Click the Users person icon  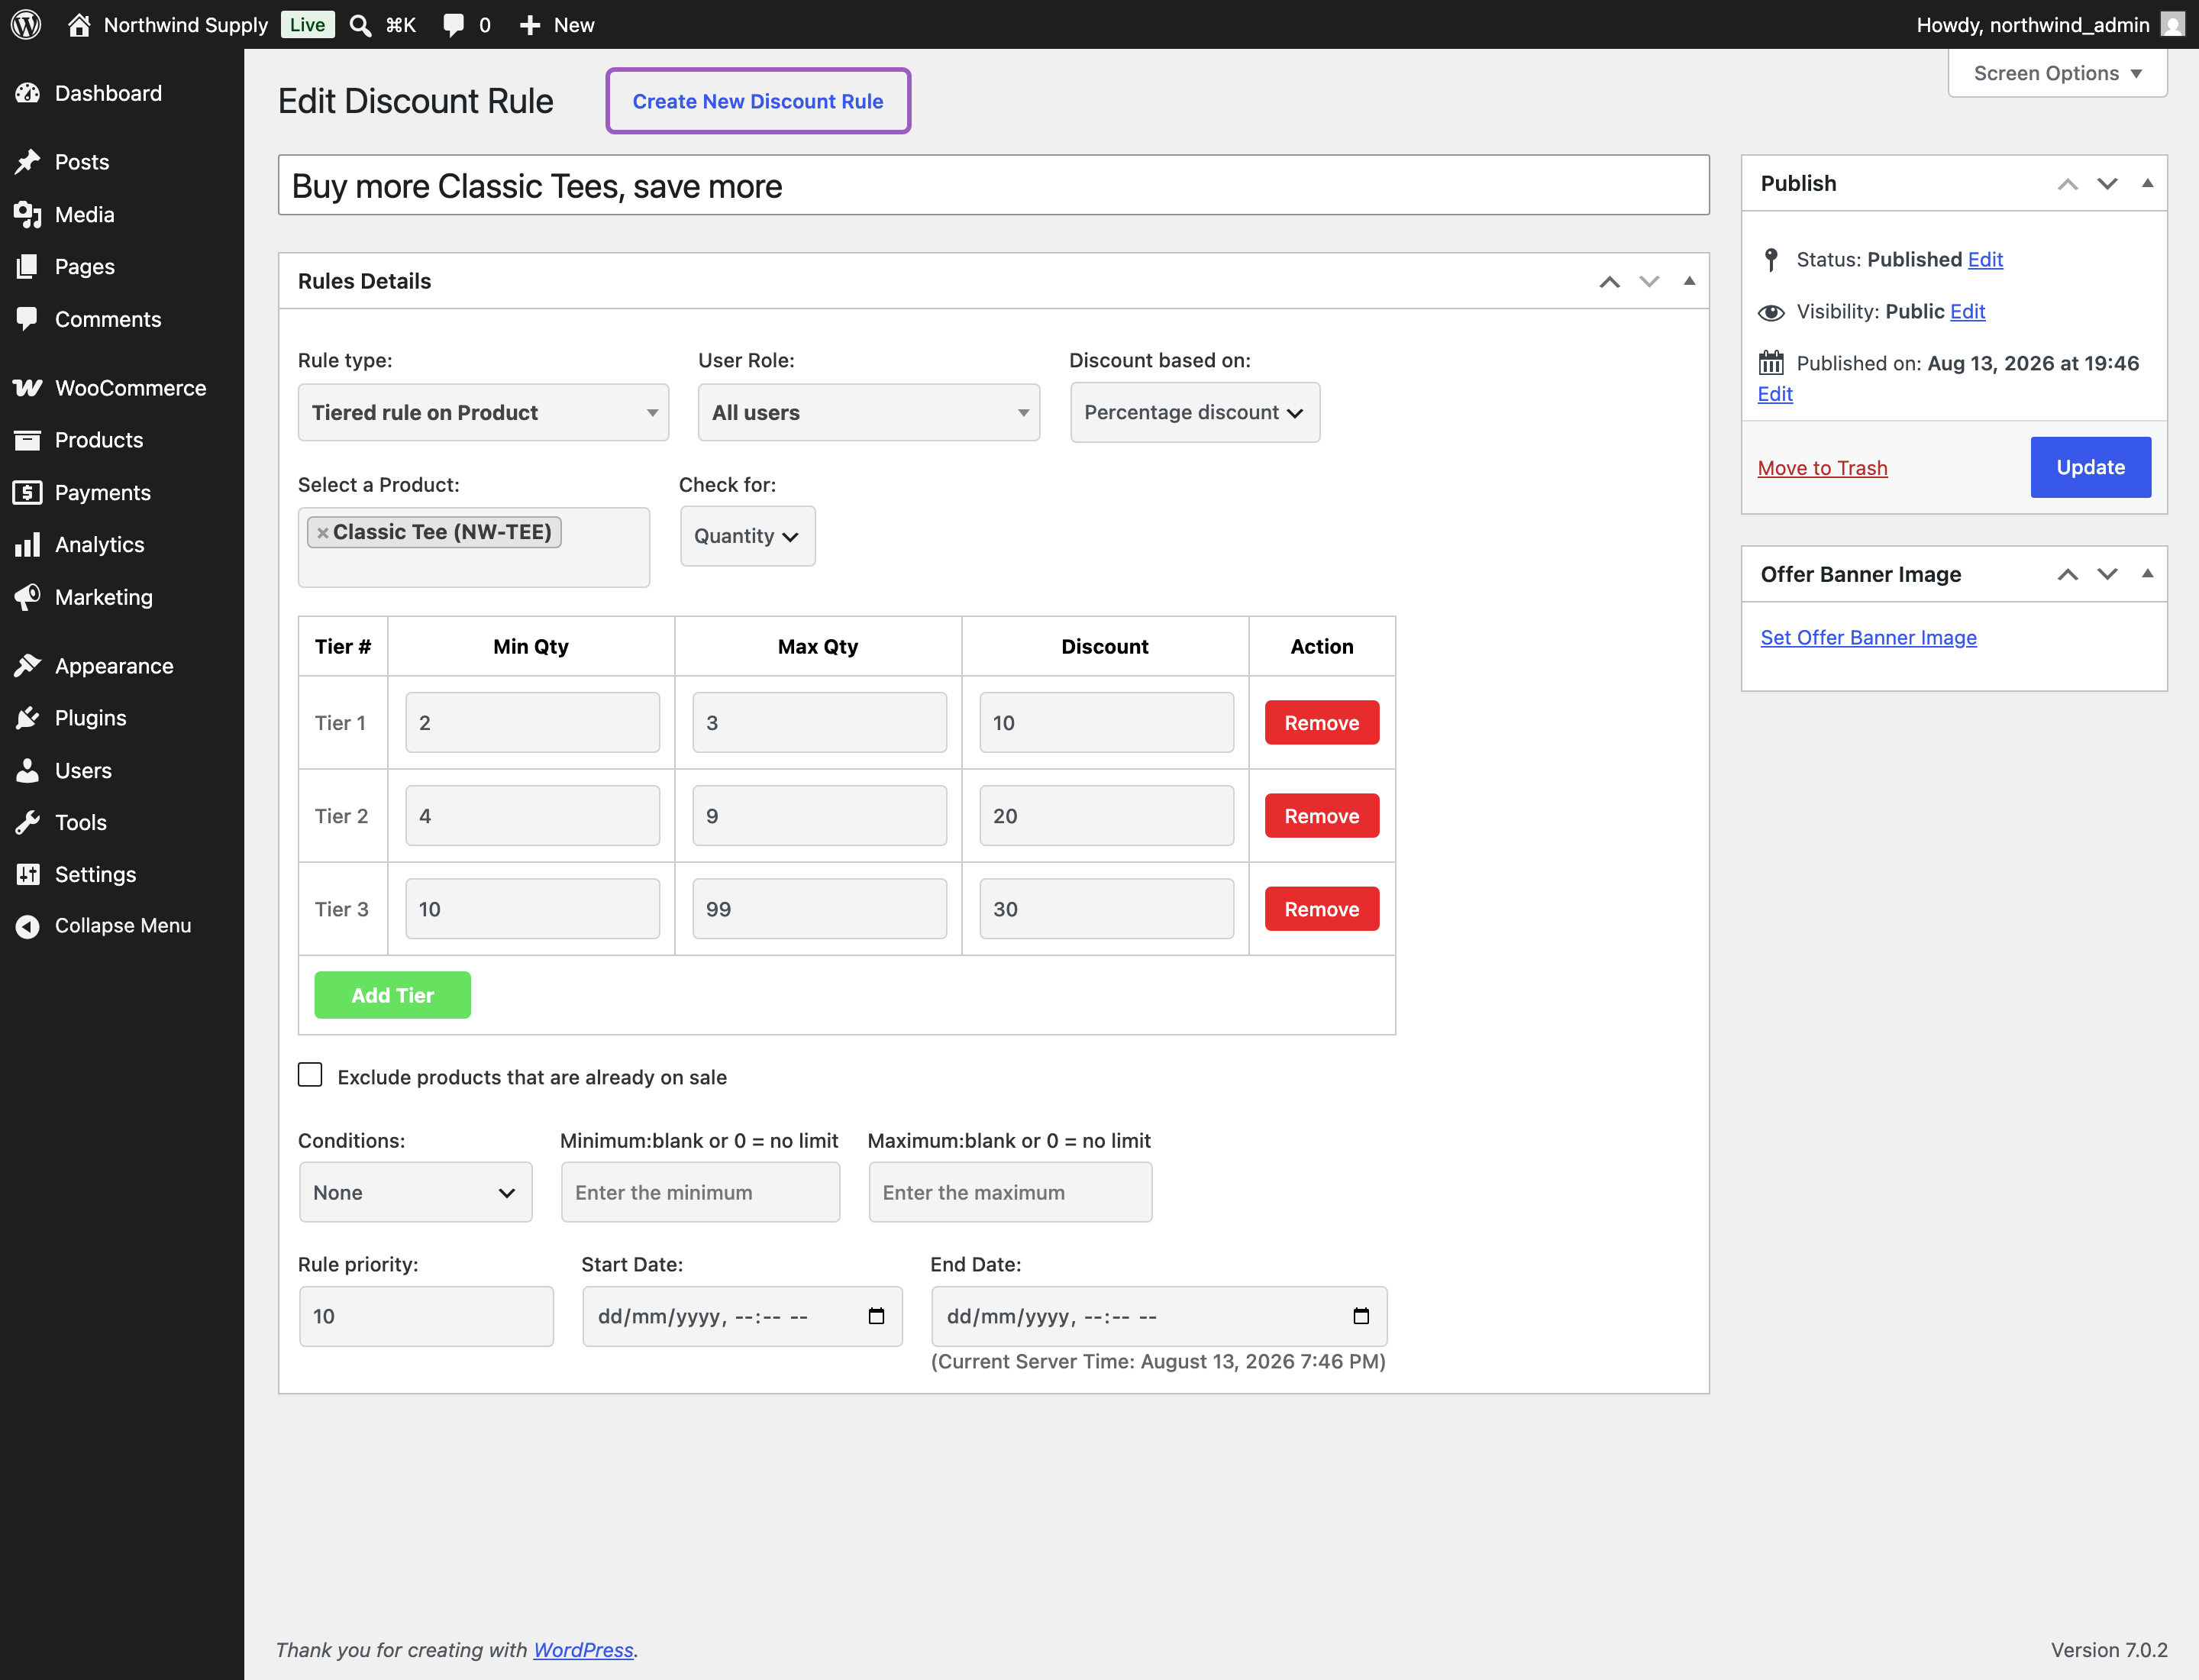point(28,770)
